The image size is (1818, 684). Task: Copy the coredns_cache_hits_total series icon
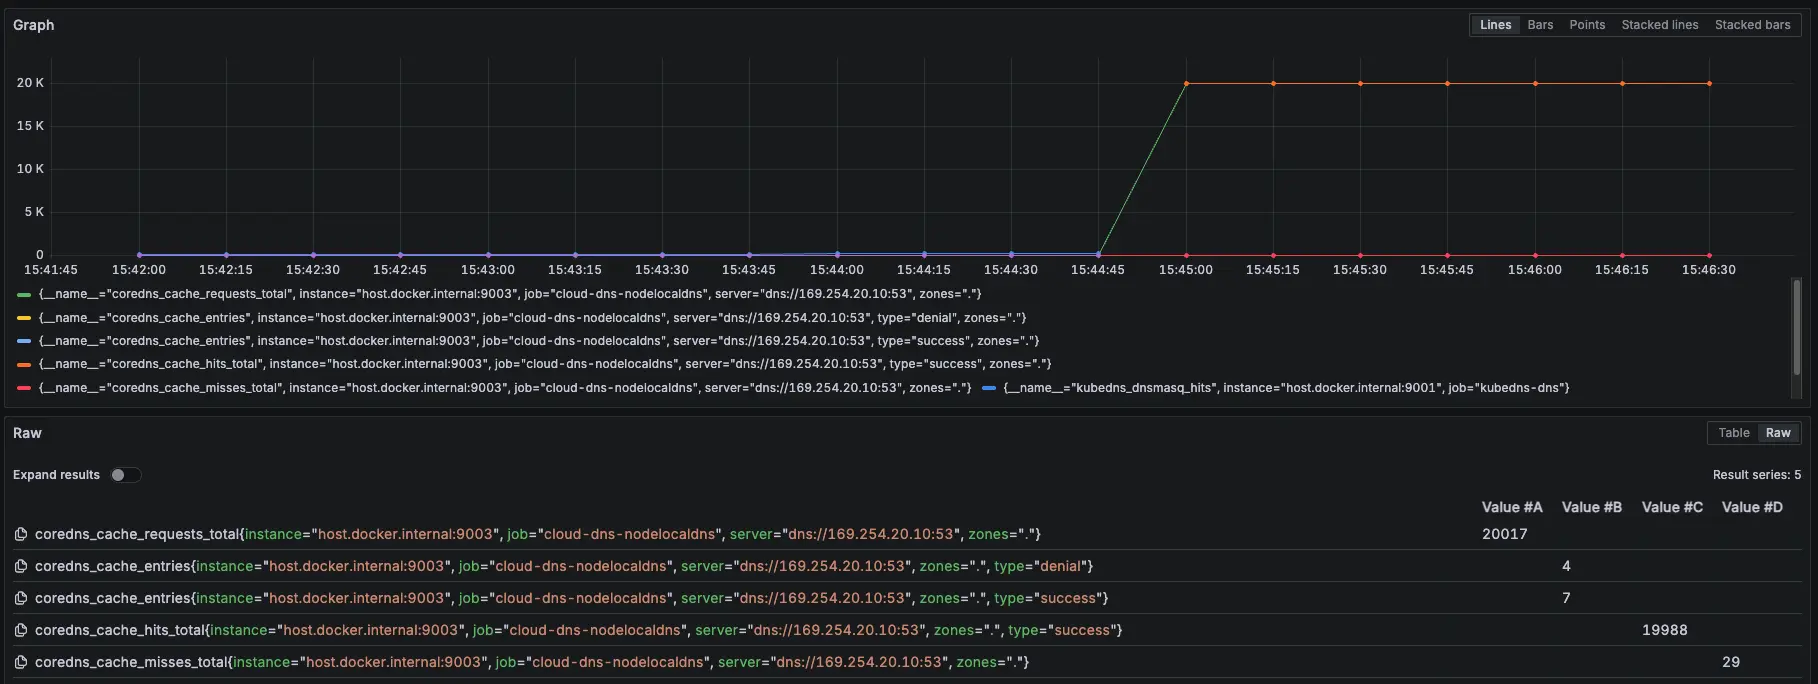20,631
